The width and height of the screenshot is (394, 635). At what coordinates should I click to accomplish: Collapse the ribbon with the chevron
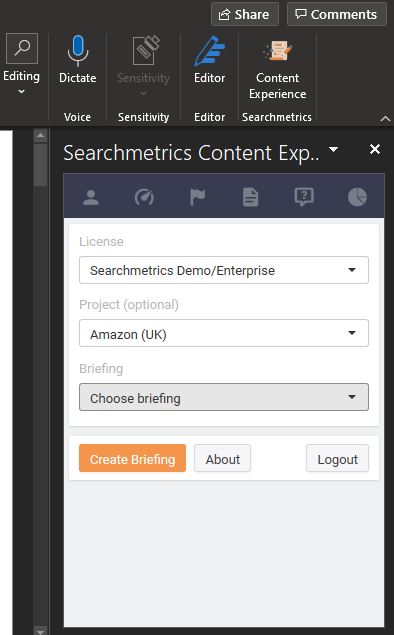(385, 118)
